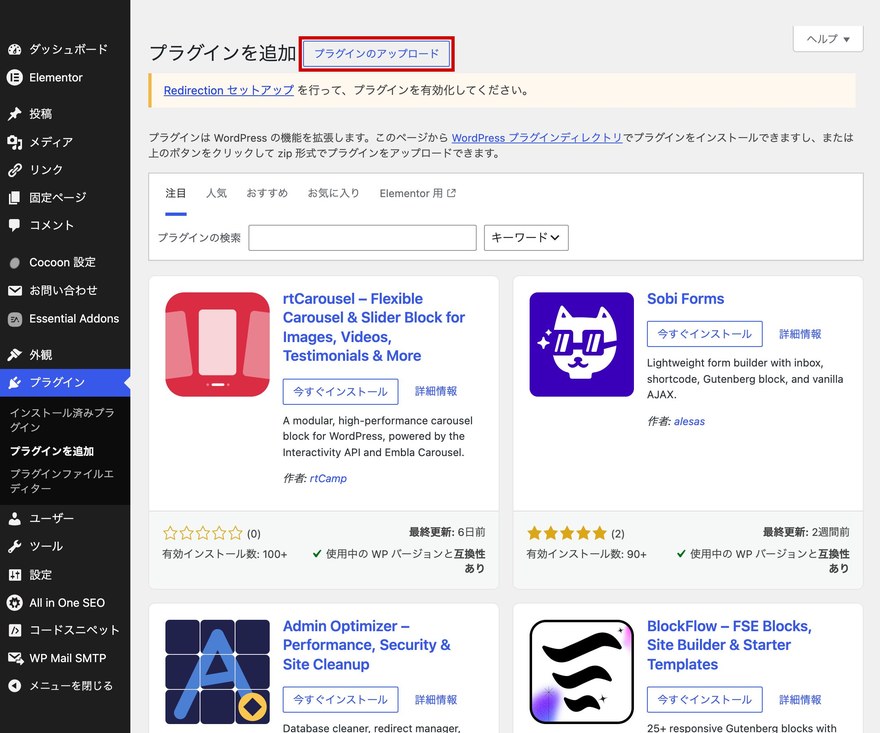The image size is (880, 733).
Task: Open author link rtCamp
Action: [x=328, y=478]
